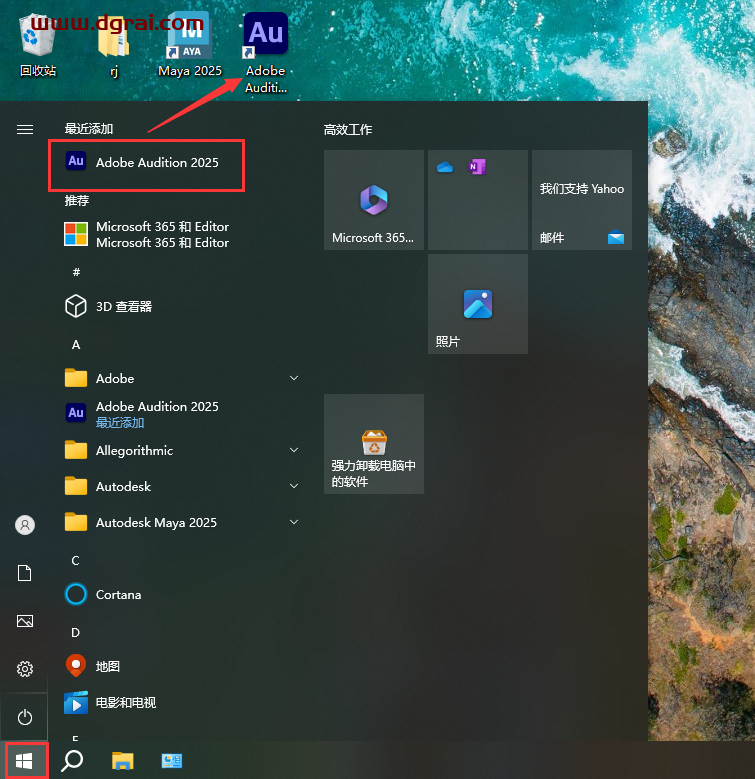This screenshot has height=779, width=755.
Task: Open the Microsoft 365 tile
Action: pos(374,200)
